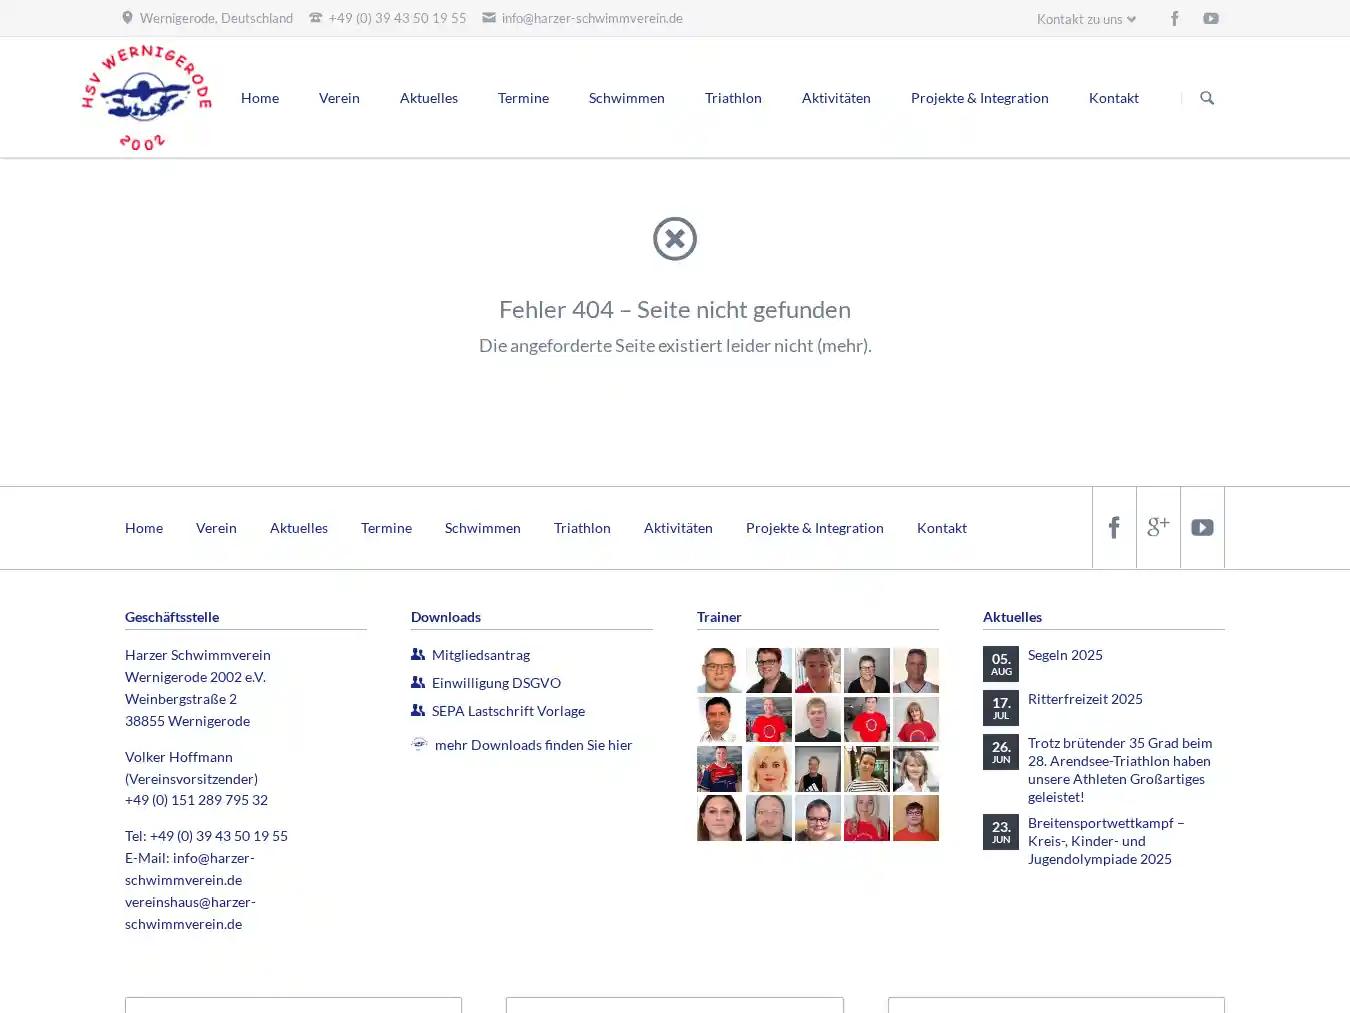Click the envelope icon next to the email address
This screenshot has height=1013, width=1350.
click(488, 17)
